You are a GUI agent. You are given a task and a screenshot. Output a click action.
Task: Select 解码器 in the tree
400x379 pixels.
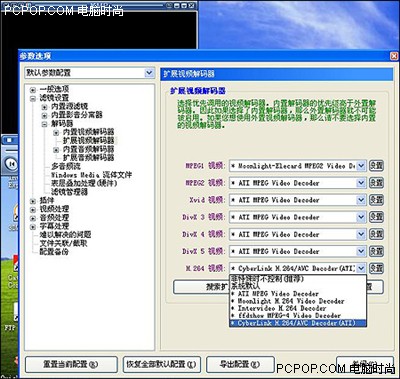tap(62, 124)
